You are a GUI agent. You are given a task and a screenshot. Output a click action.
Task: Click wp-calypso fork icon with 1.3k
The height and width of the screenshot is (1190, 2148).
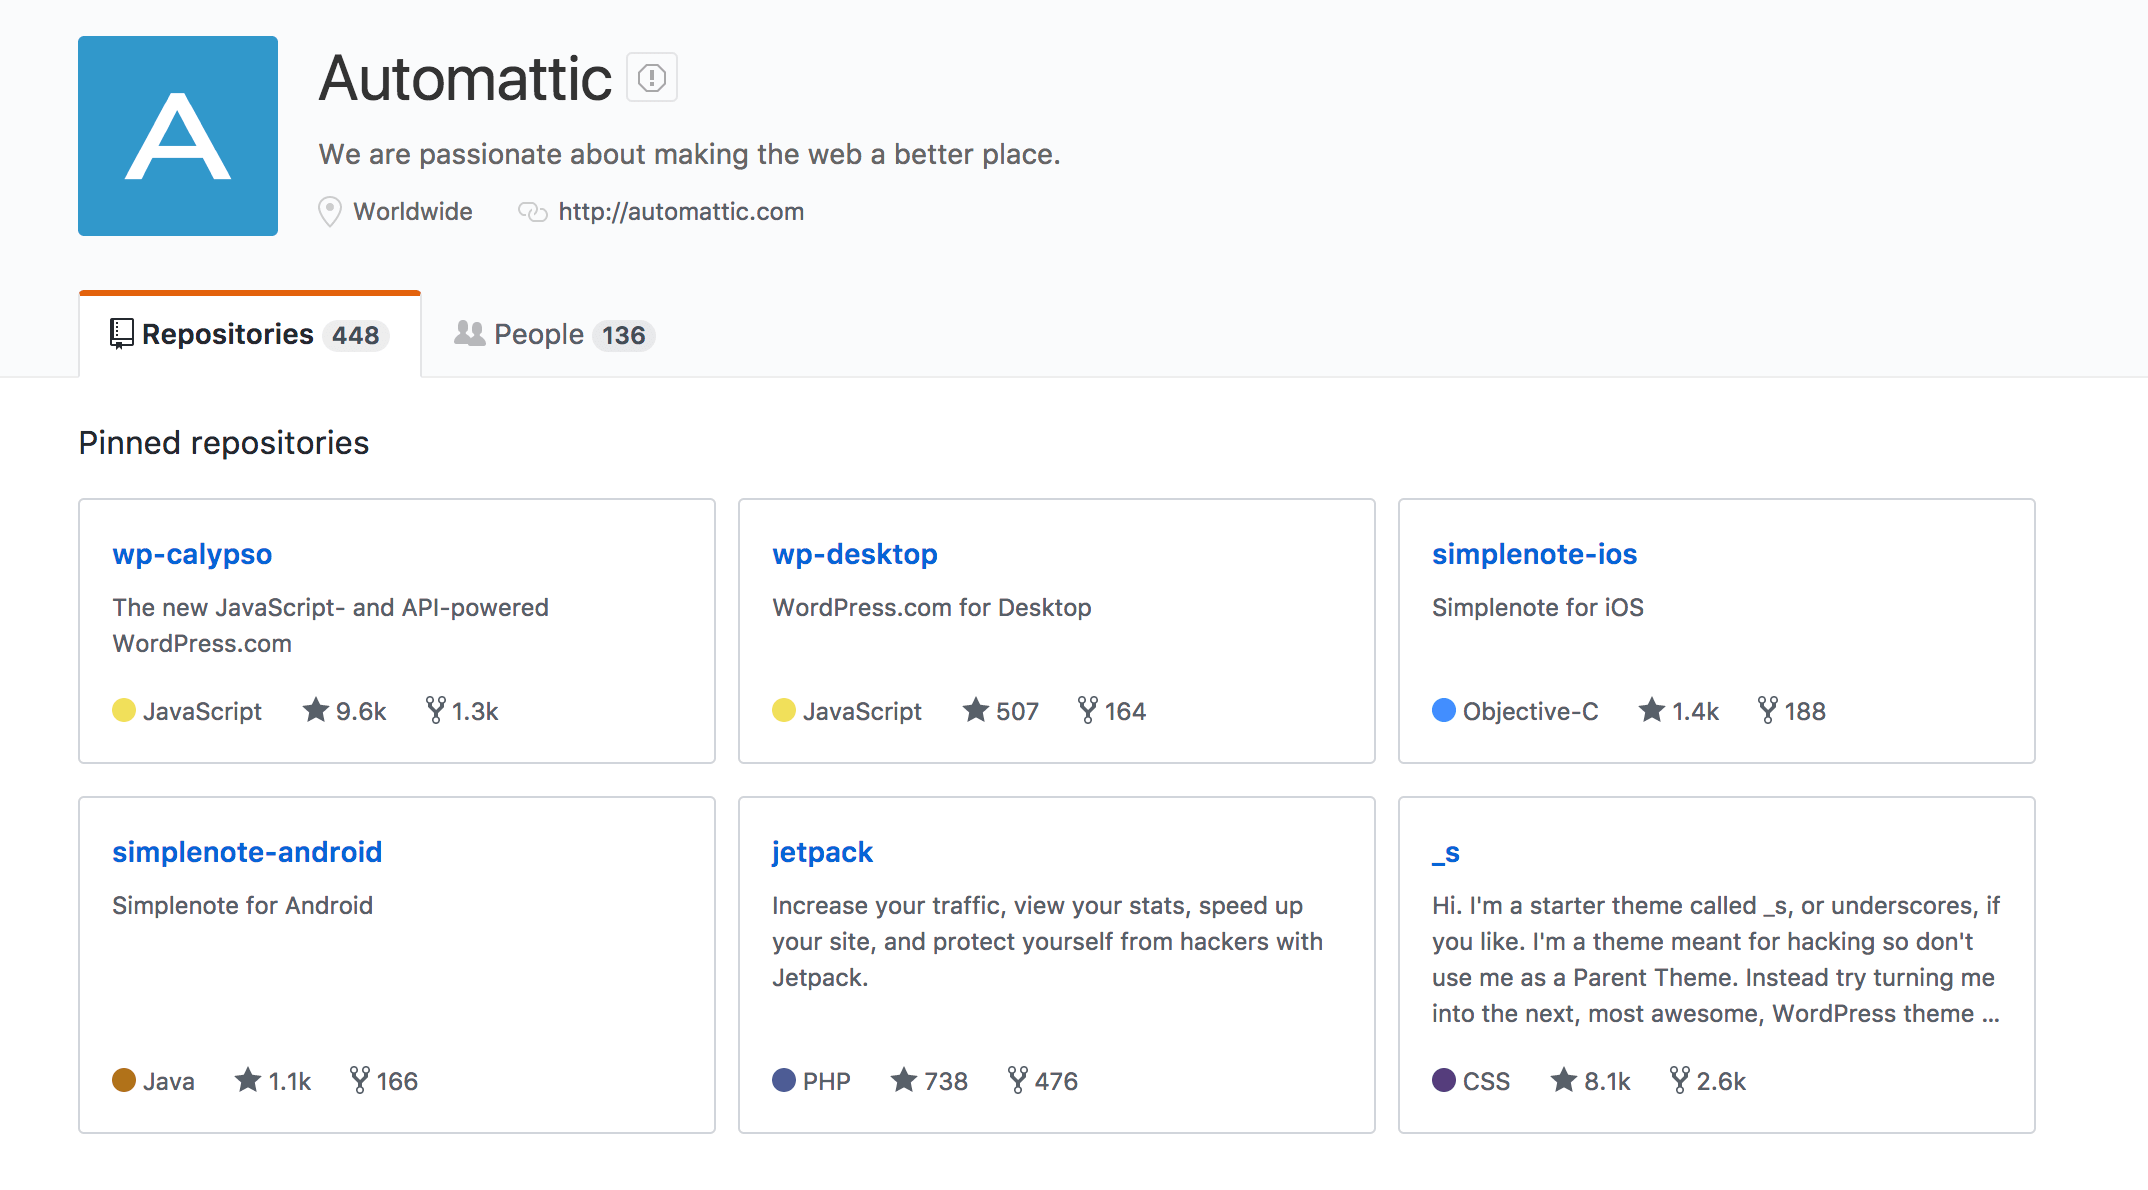pyautogui.click(x=435, y=710)
